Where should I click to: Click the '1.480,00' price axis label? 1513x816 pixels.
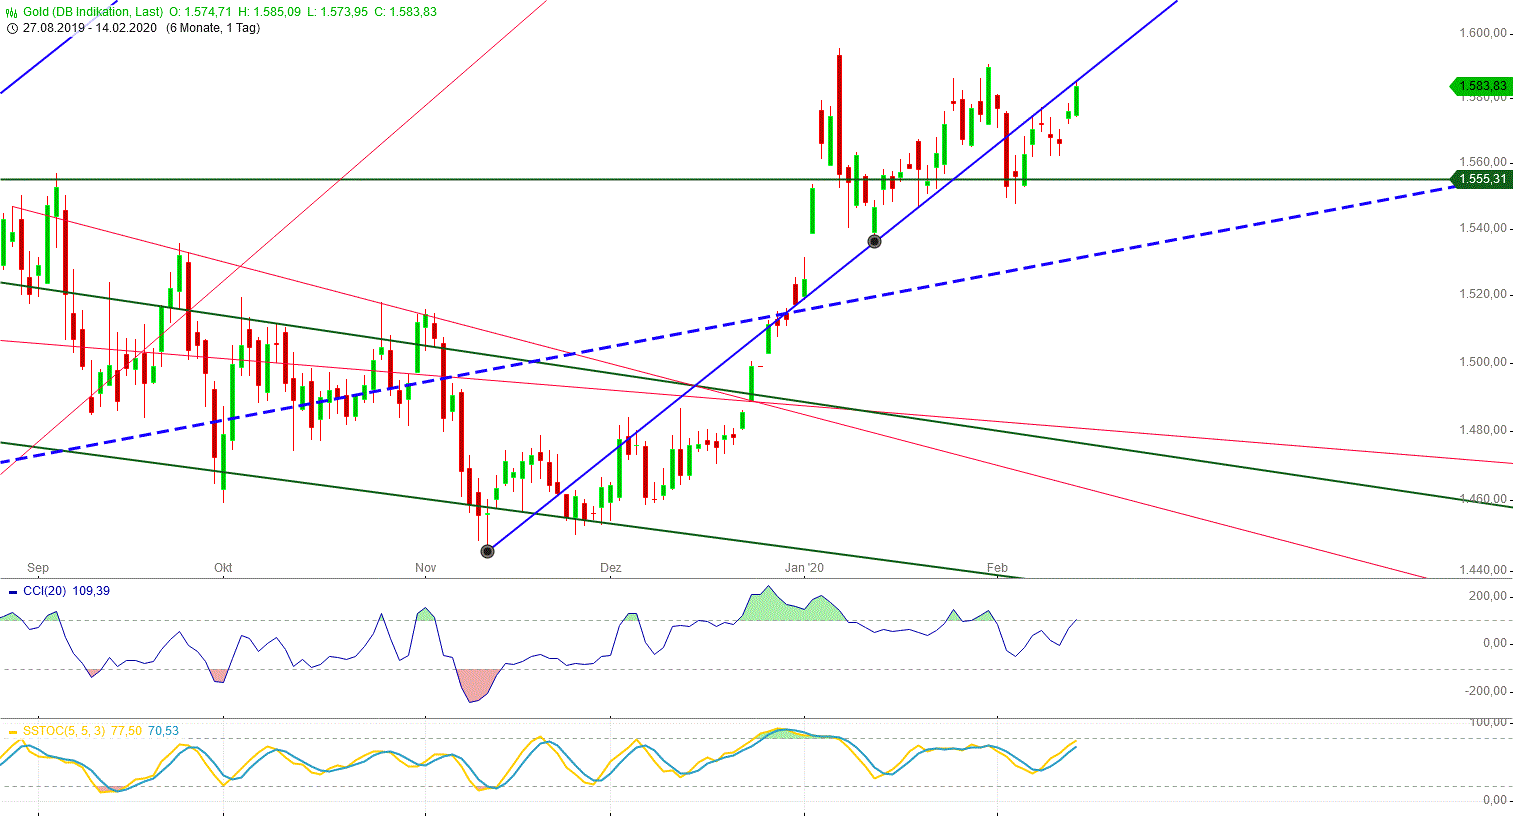pyautogui.click(x=1483, y=430)
